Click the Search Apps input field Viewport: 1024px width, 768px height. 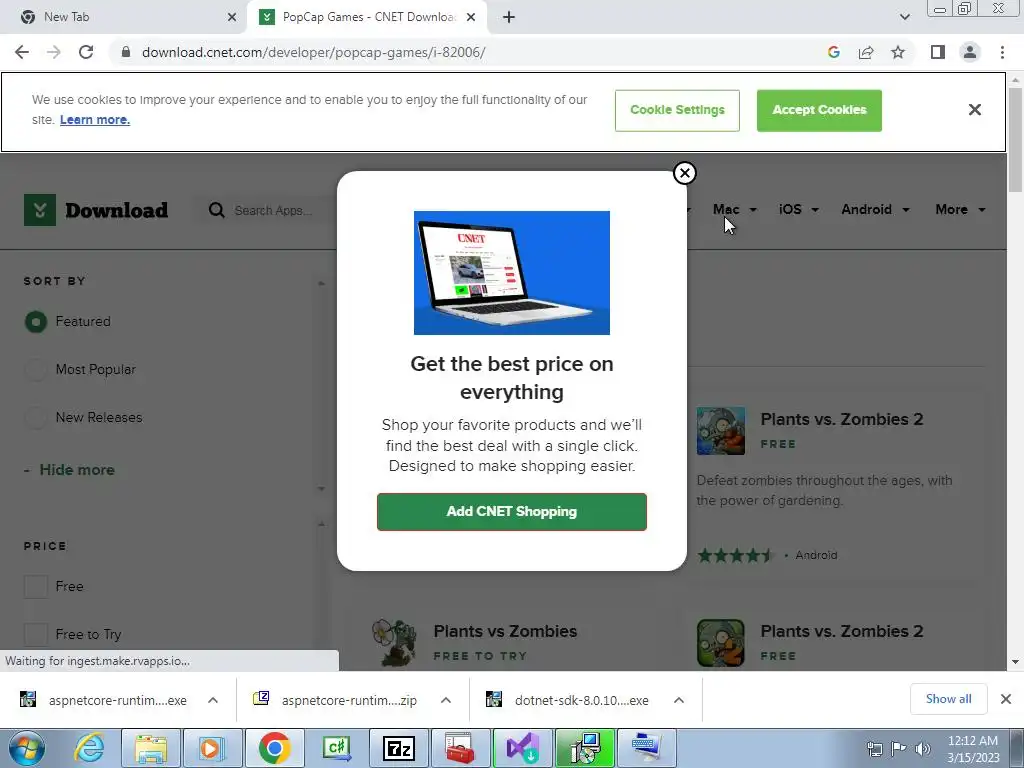point(273,210)
